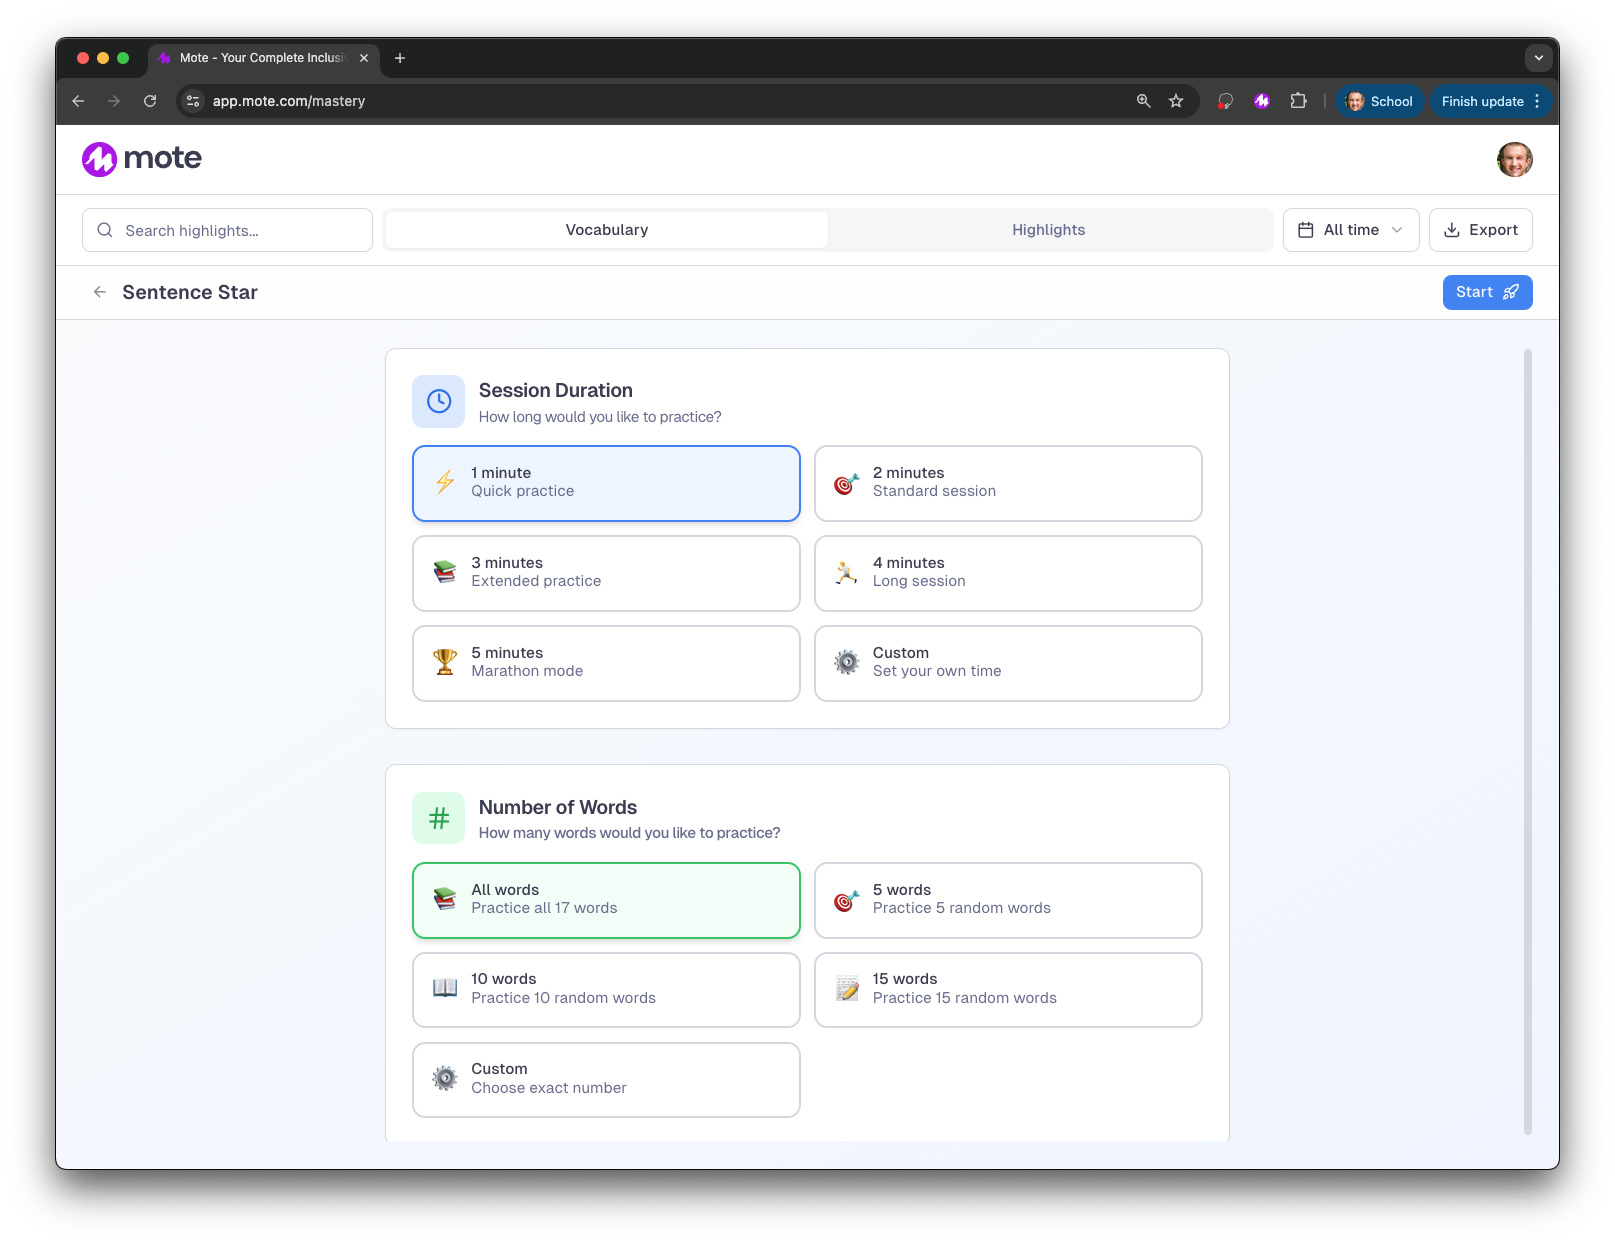Click the hash icon beside Number of Words
Viewport: 1615px width, 1243px height.
click(x=439, y=818)
